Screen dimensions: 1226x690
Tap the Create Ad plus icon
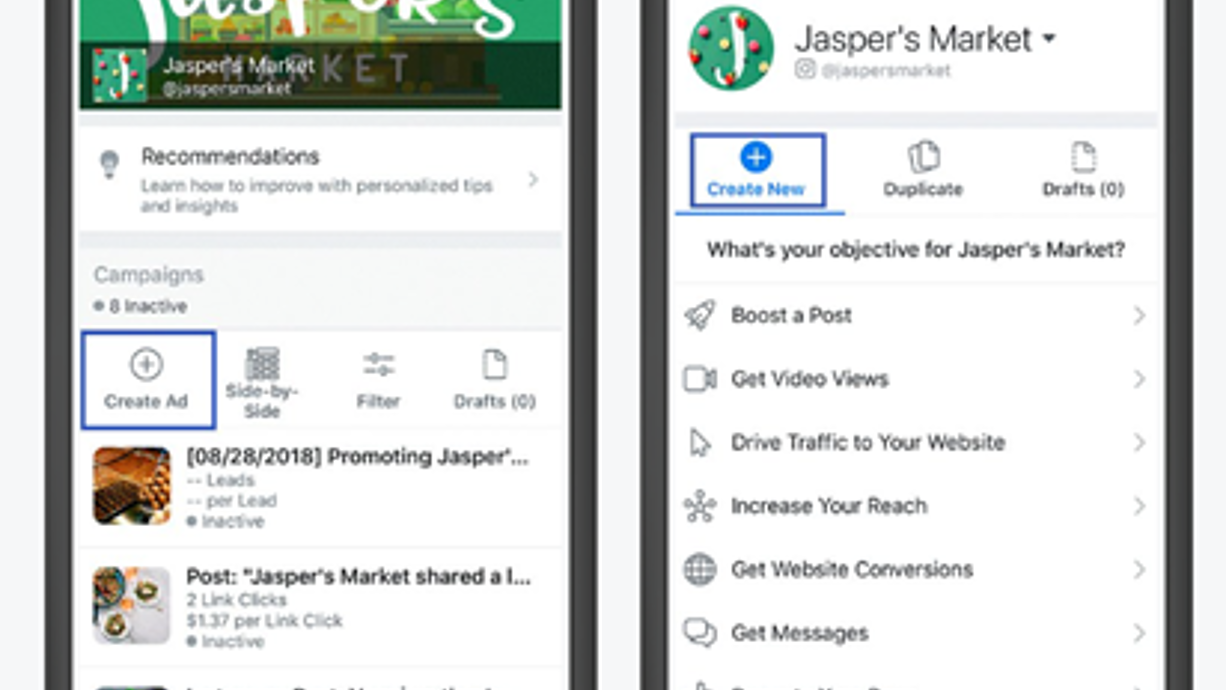tap(146, 365)
